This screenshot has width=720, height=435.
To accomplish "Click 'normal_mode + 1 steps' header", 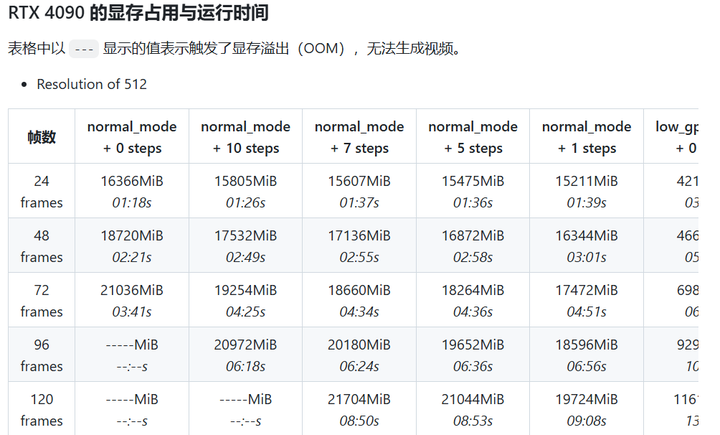I will (x=586, y=137).
